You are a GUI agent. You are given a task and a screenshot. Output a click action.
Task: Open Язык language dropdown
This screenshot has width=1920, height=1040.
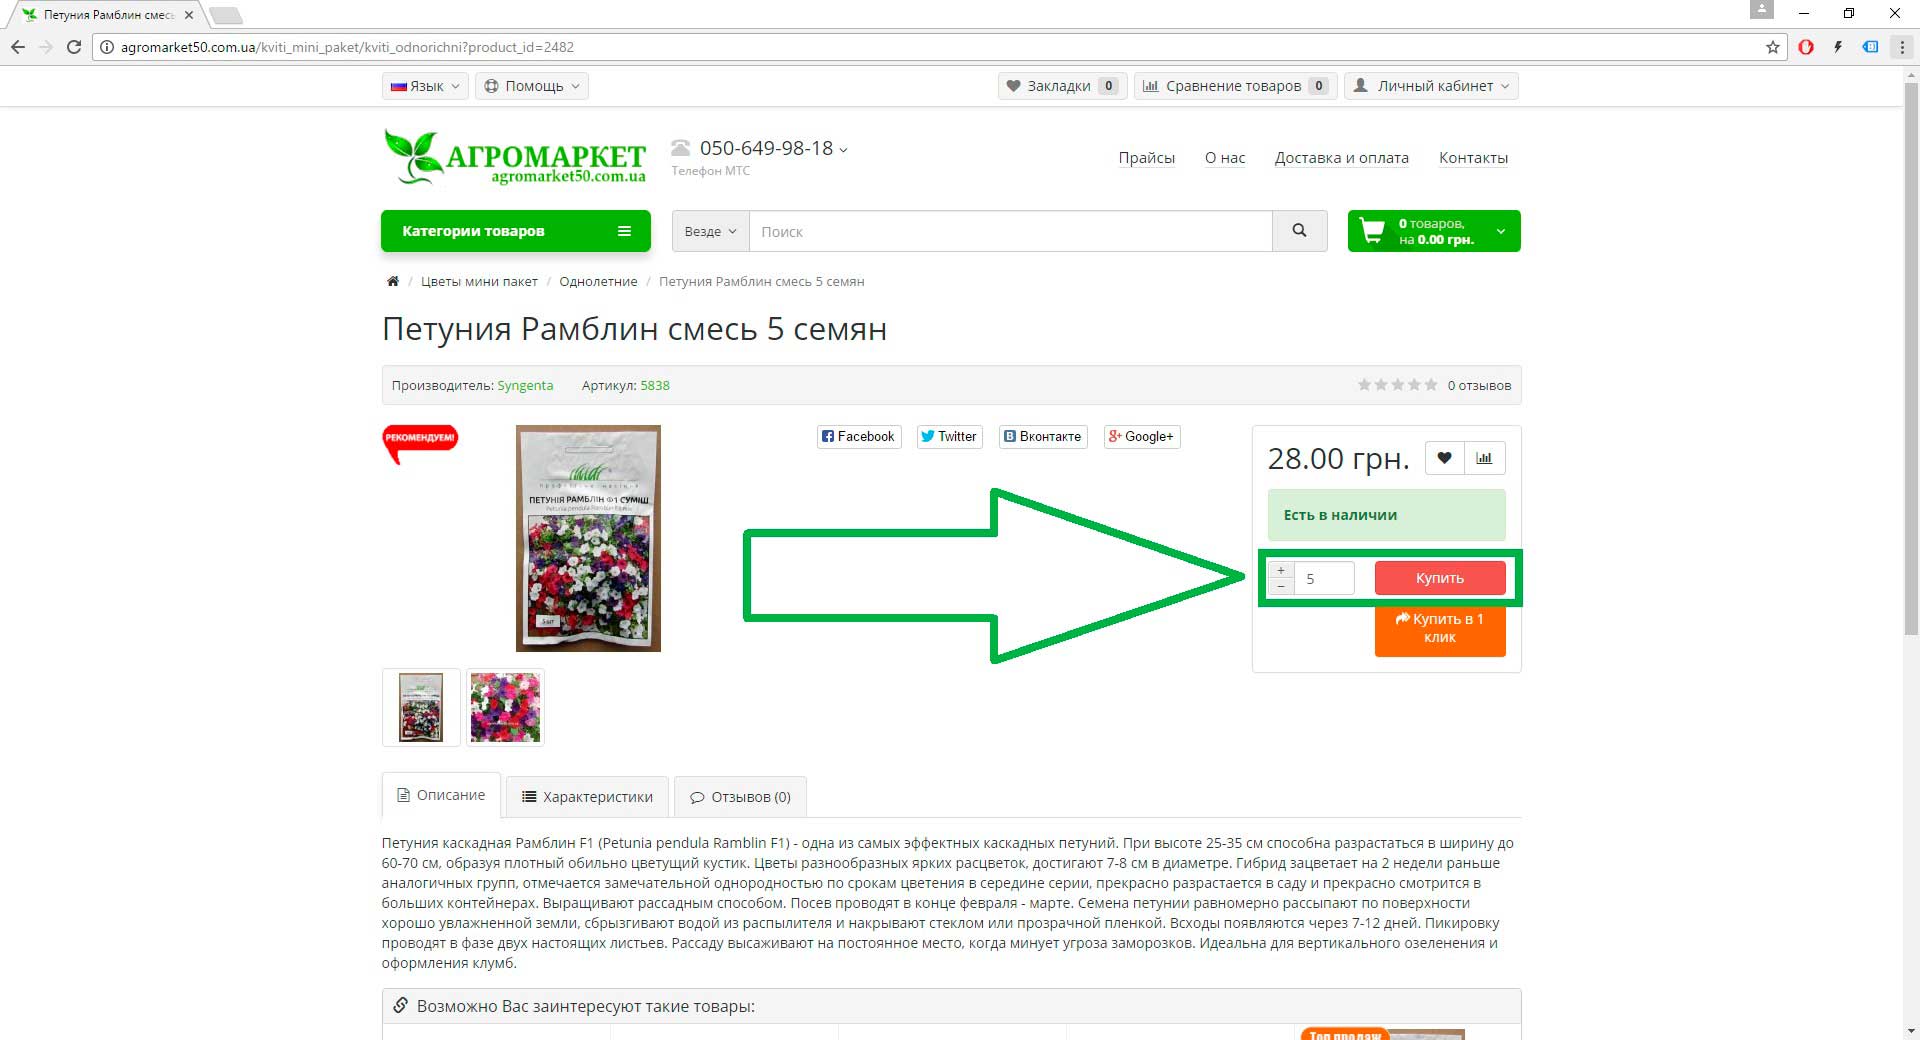(425, 86)
